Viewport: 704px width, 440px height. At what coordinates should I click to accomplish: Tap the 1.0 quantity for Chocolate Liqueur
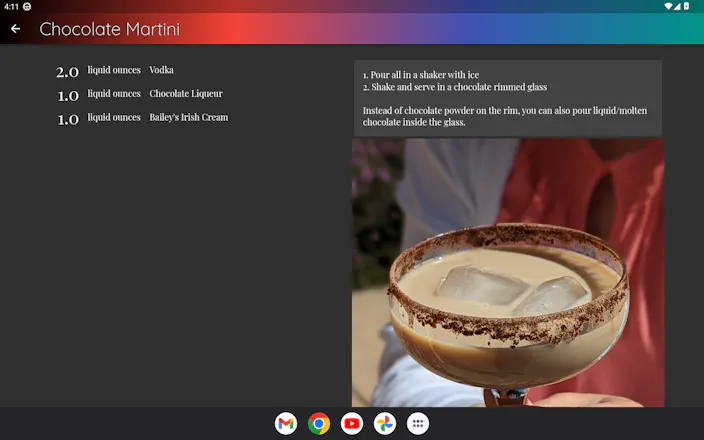coord(68,96)
